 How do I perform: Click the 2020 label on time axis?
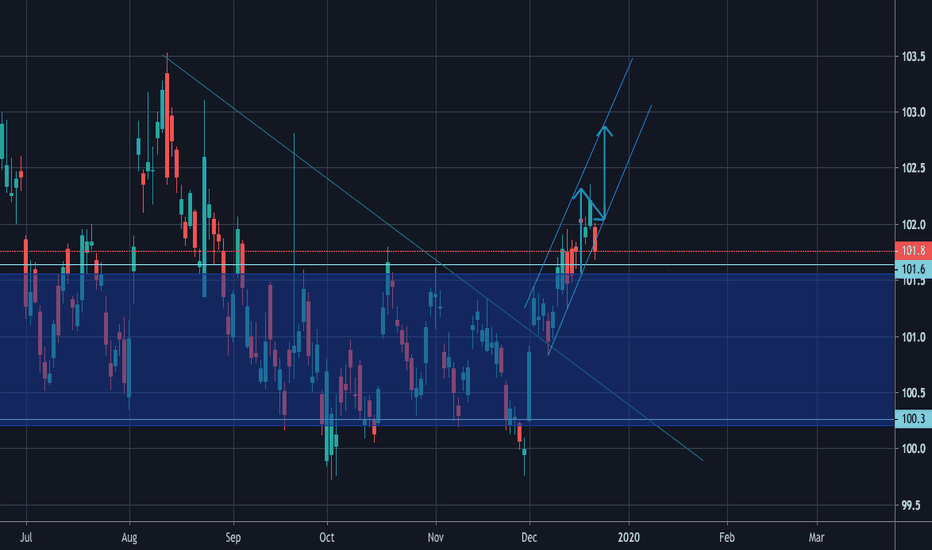click(629, 538)
